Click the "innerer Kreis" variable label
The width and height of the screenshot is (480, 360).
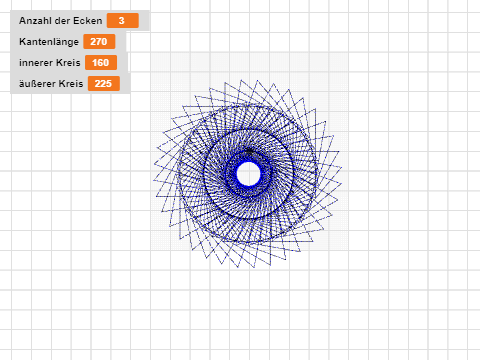[x=50, y=63]
